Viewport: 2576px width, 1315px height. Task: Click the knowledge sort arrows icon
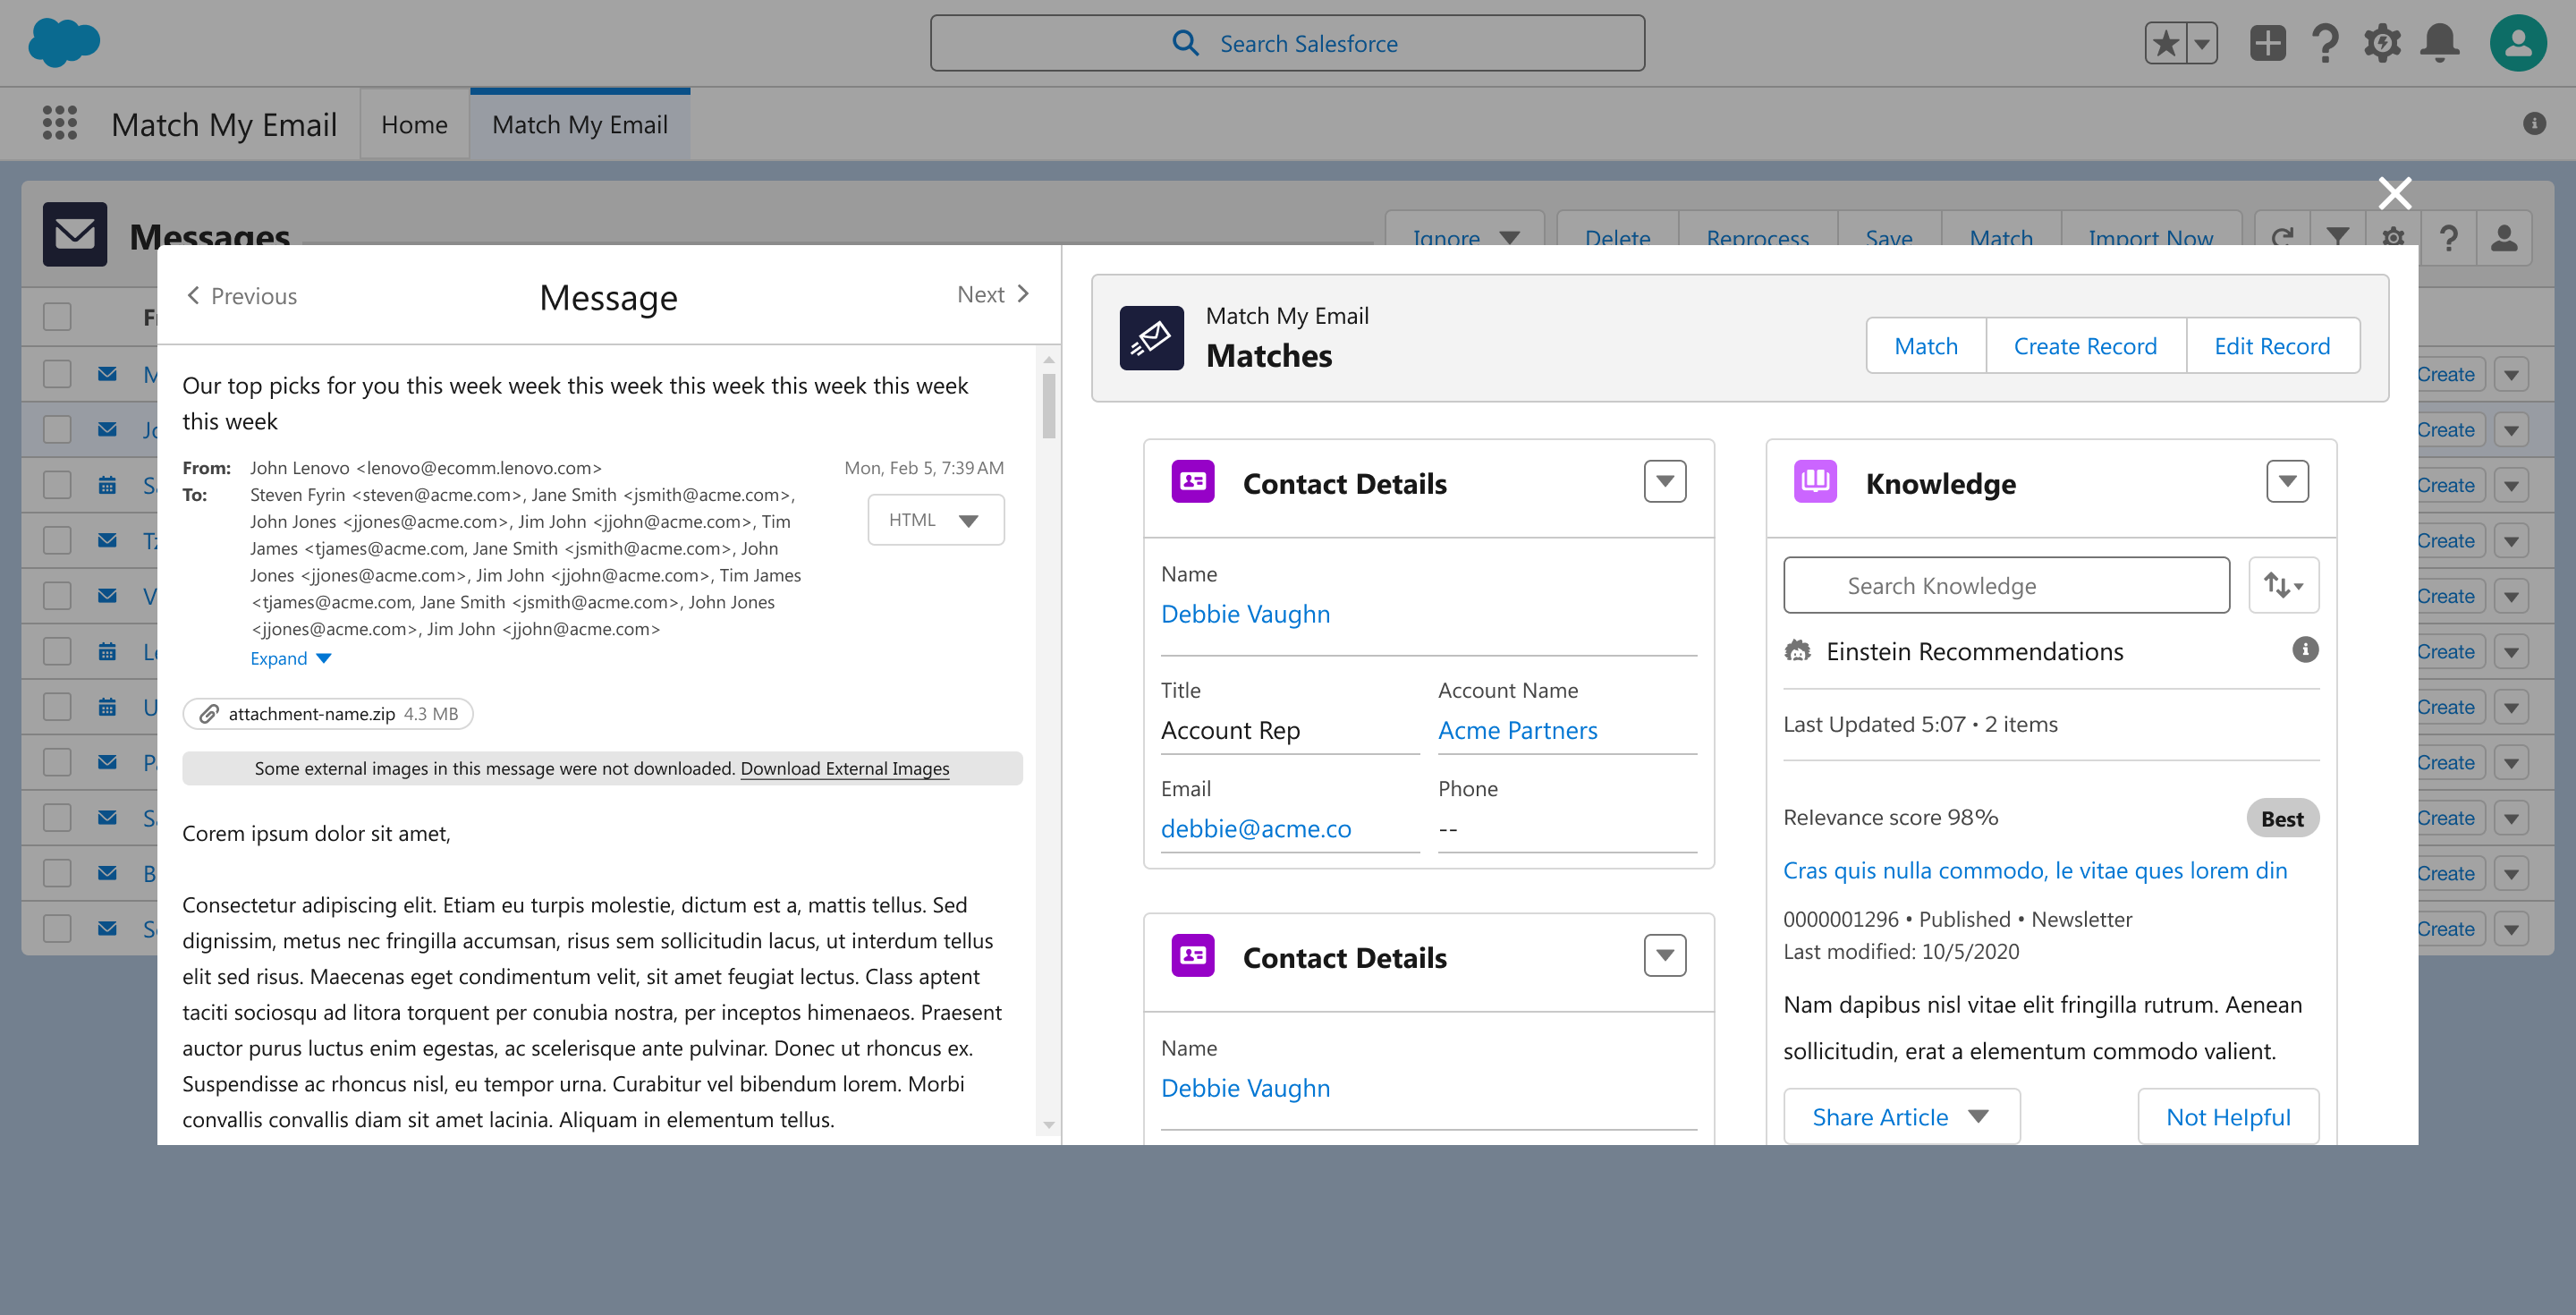2283,585
